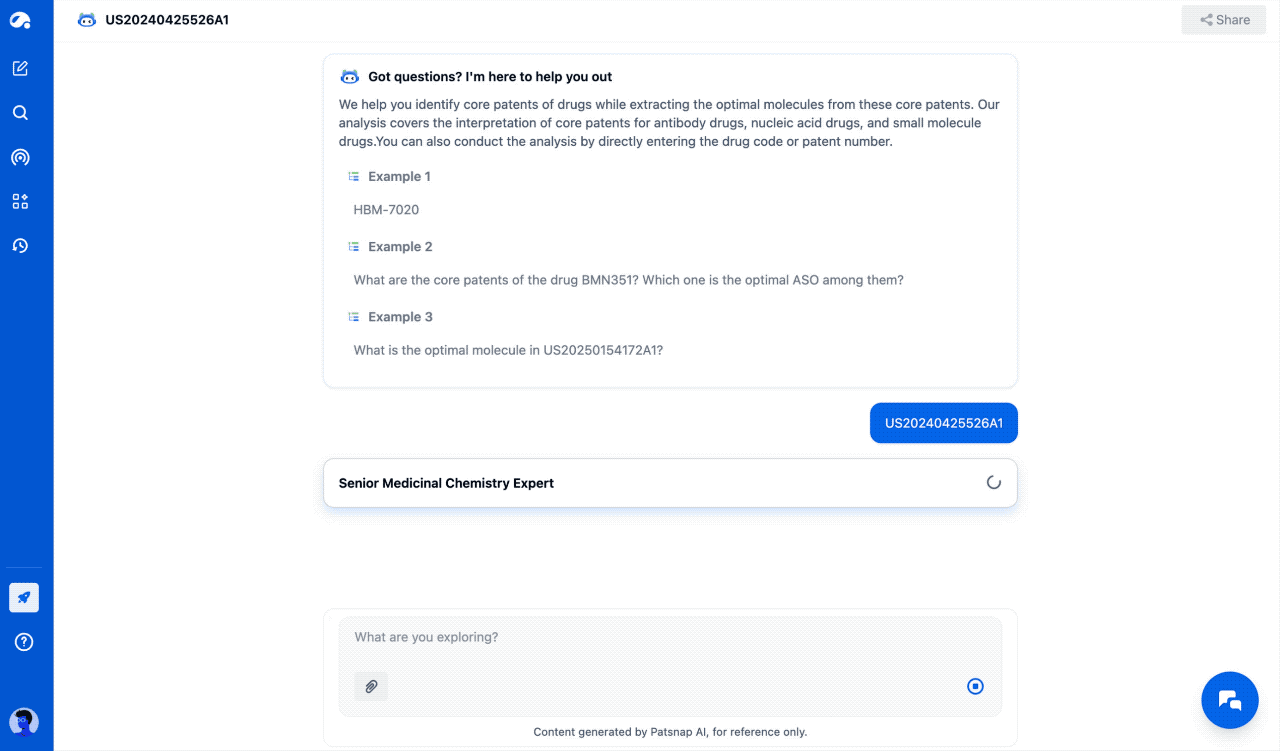This screenshot has height=751, width=1280.
Task: Select the BMN351 core patents example
Action: pos(628,280)
